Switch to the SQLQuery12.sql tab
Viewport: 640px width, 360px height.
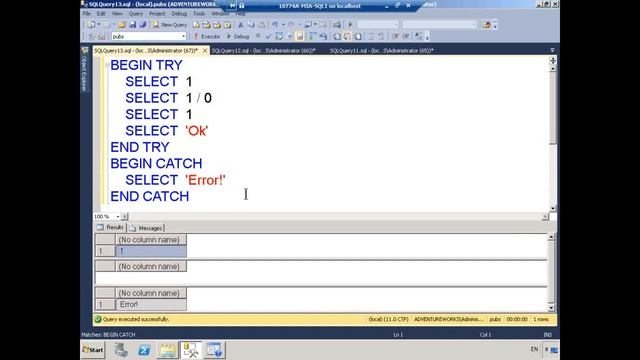(x=263, y=51)
